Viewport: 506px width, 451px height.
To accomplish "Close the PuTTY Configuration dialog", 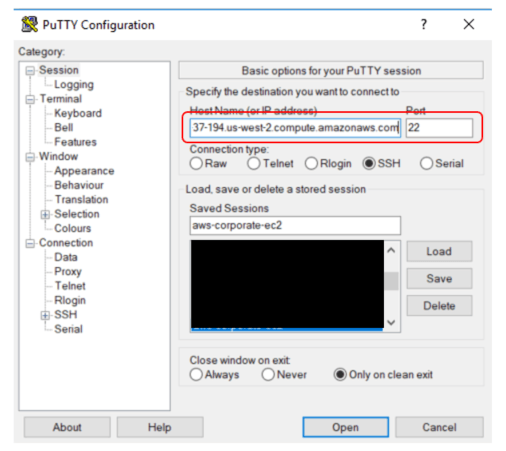I will coord(469,24).
